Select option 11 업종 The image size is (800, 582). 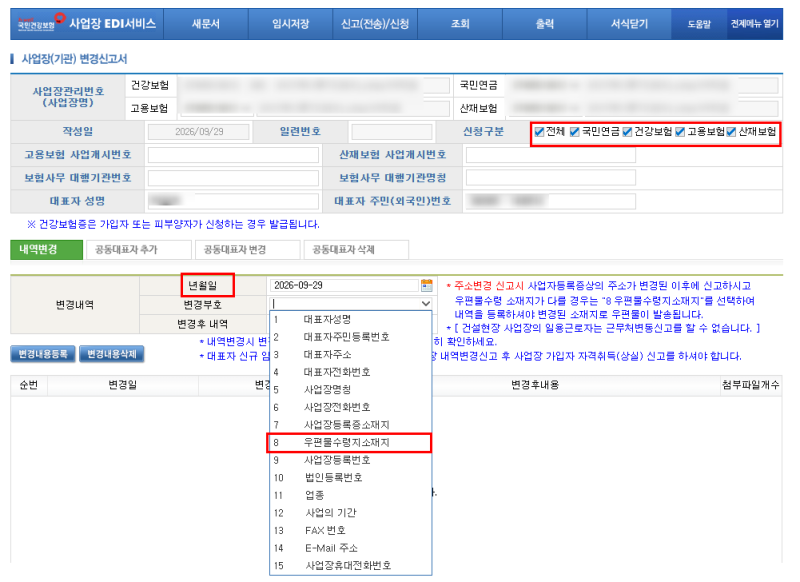coord(351,495)
